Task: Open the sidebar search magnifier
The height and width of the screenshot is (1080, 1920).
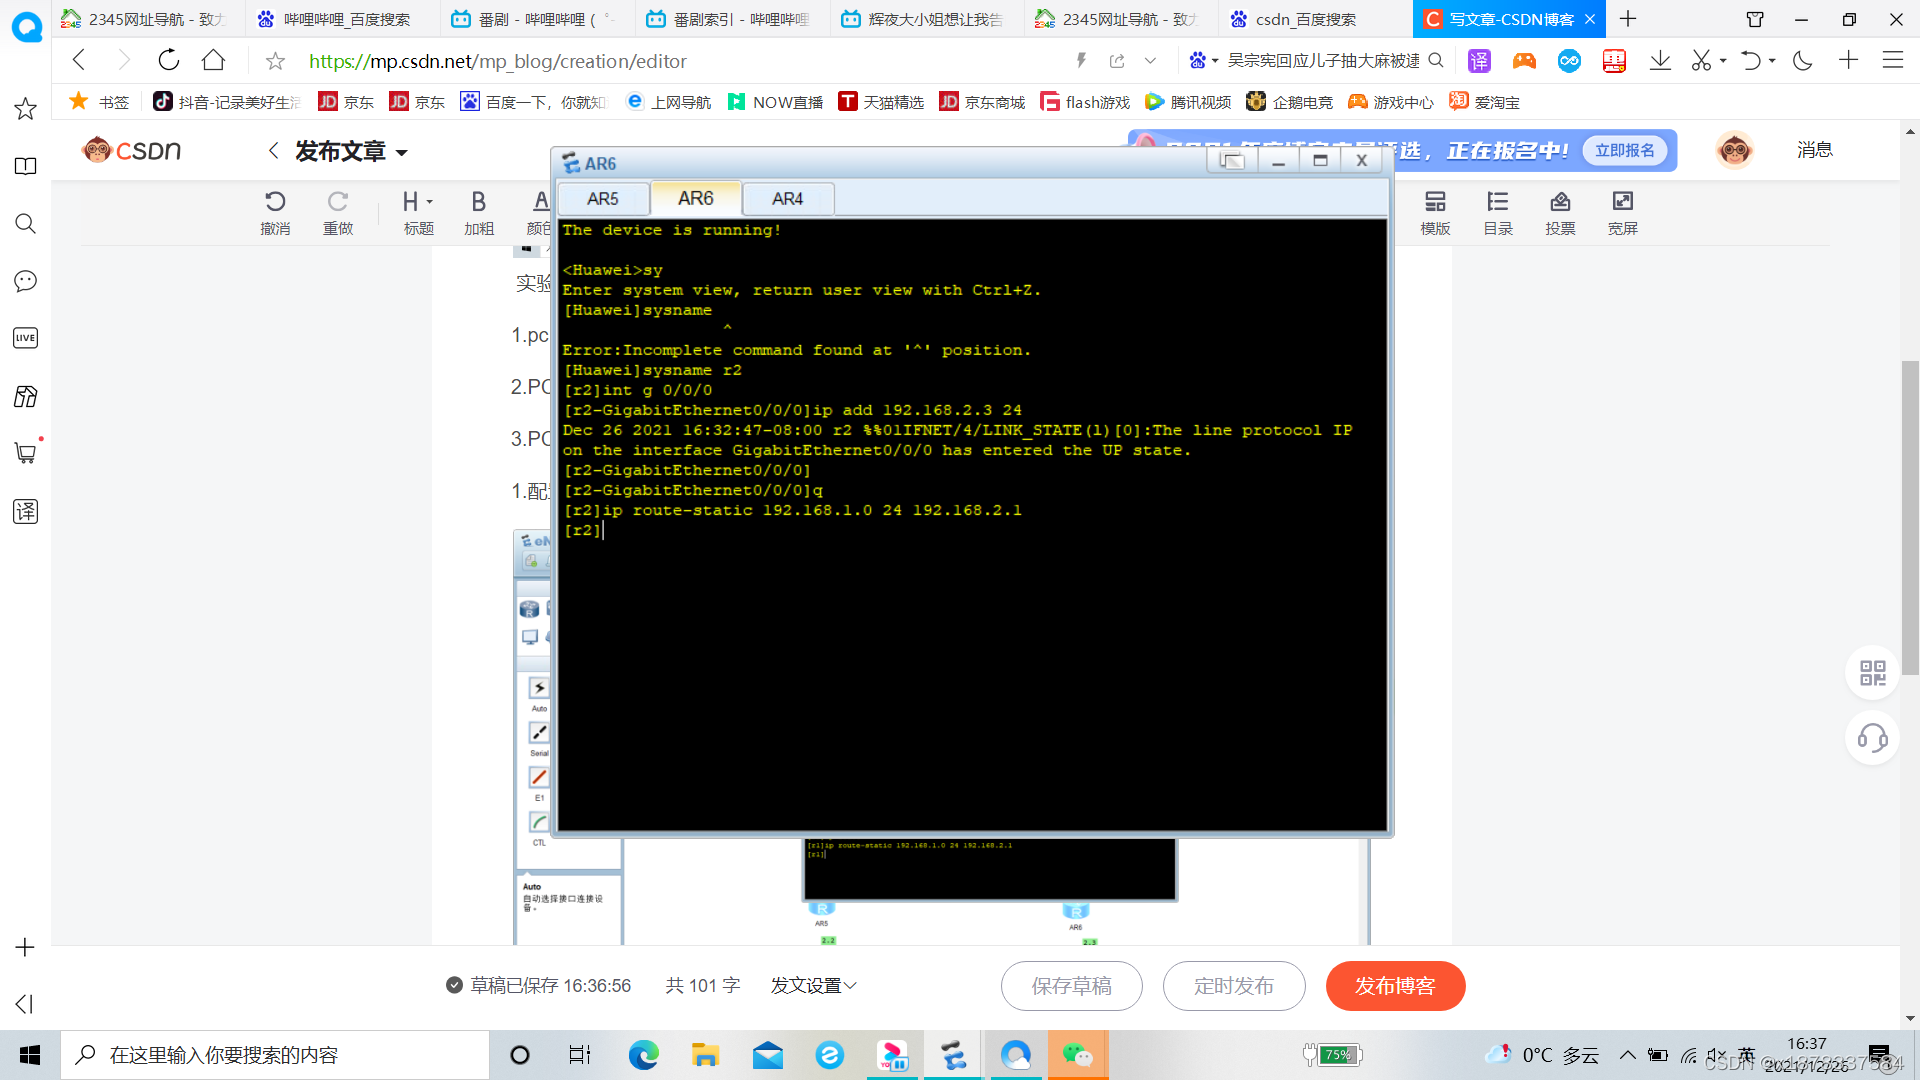Action: tap(25, 223)
